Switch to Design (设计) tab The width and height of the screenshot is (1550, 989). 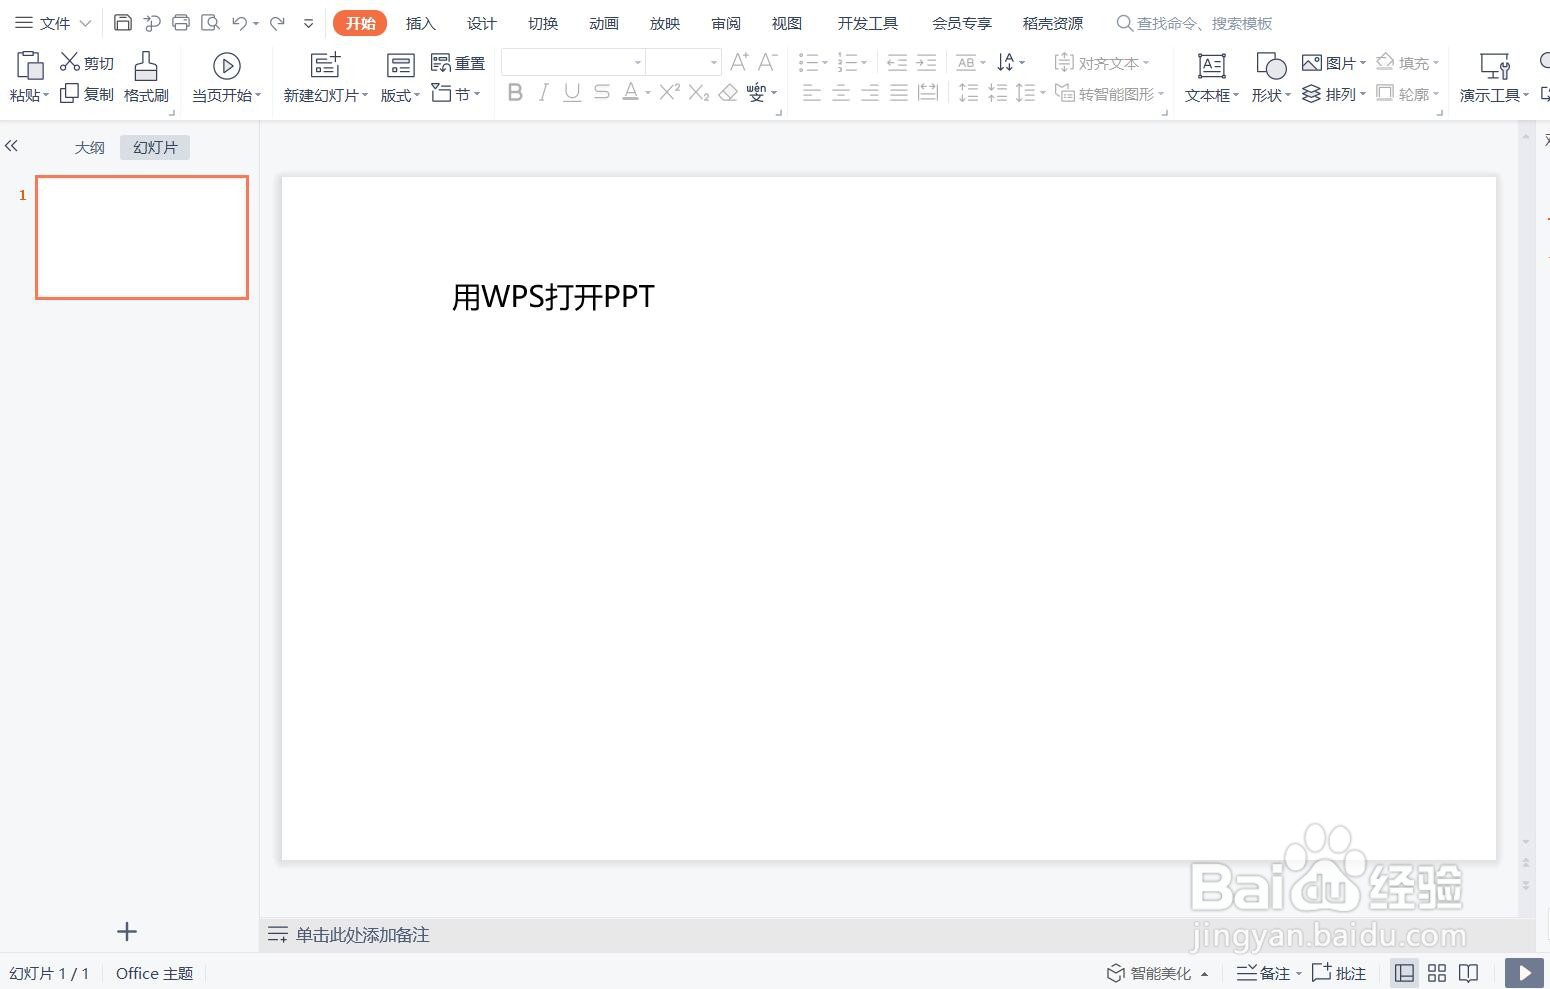point(481,23)
